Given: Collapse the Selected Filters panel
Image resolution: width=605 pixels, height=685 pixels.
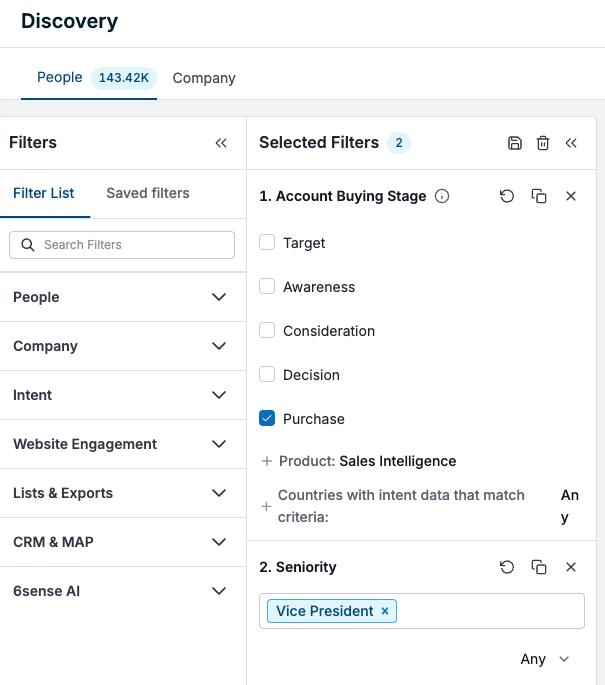Looking at the screenshot, I should tap(571, 143).
